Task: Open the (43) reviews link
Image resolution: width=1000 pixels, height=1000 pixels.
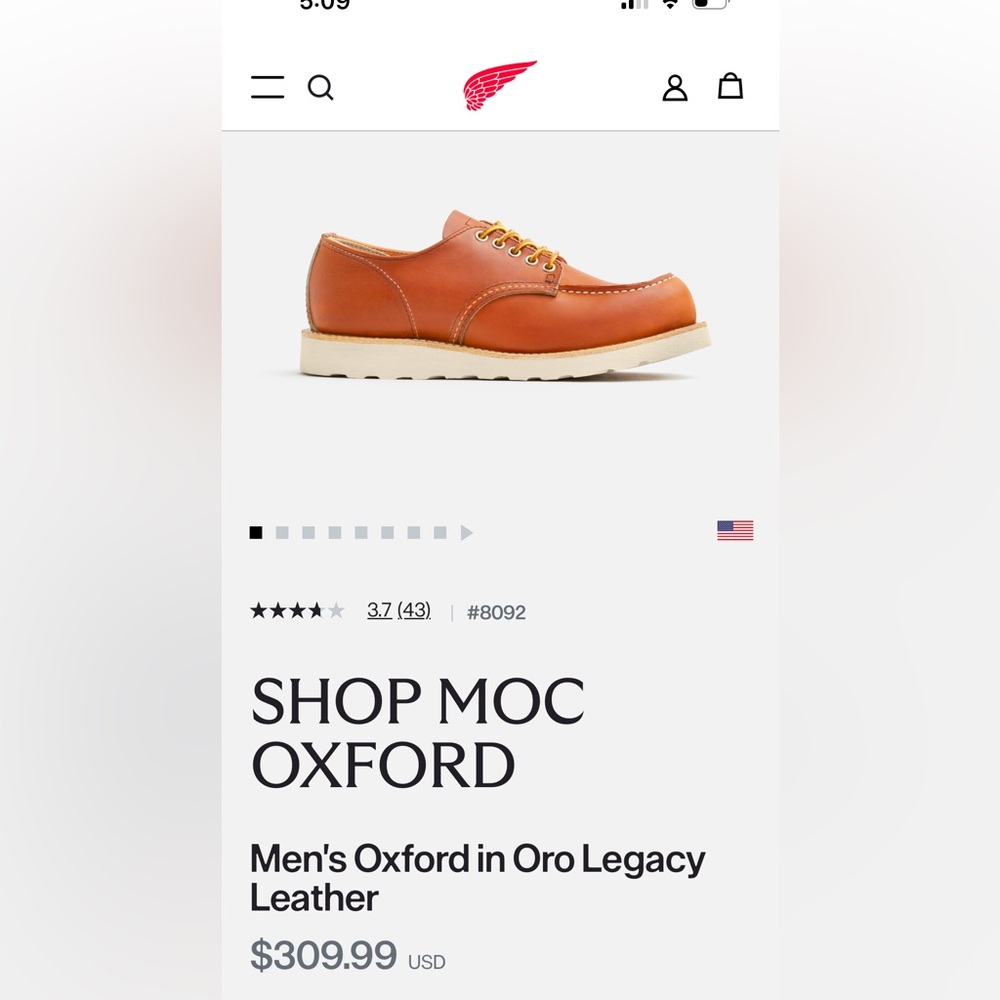Action: pos(413,611)
